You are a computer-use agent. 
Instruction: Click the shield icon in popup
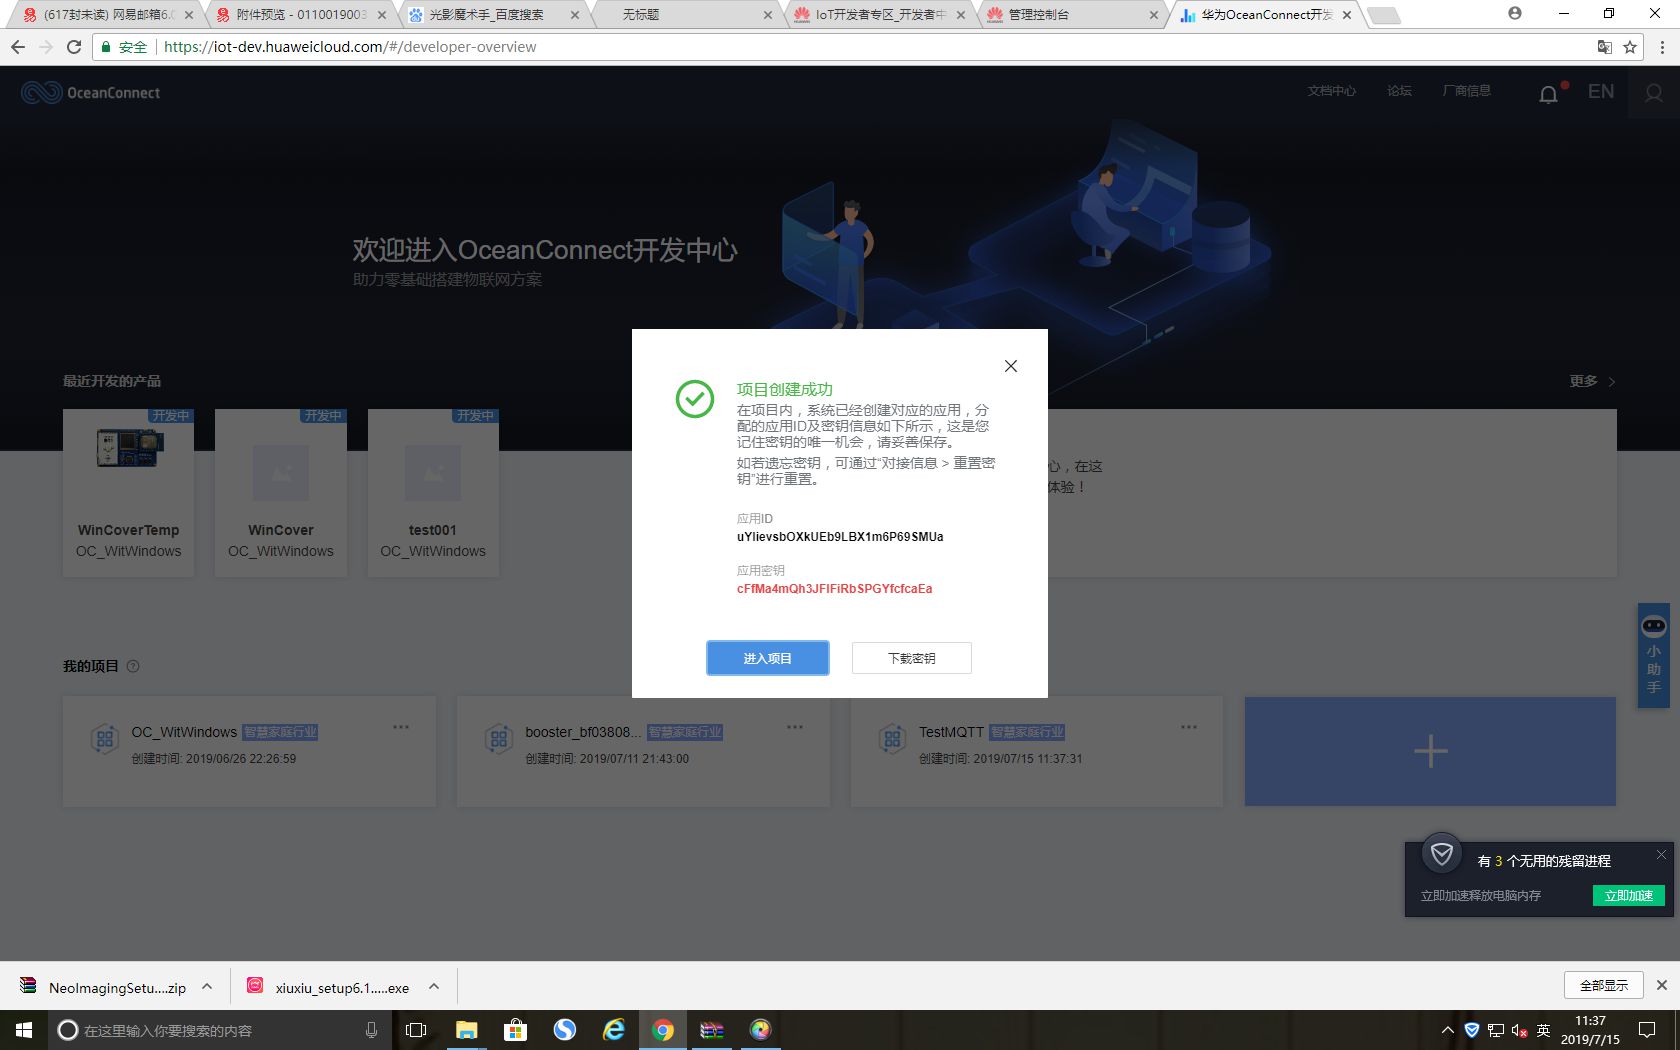coord(1442,854)
